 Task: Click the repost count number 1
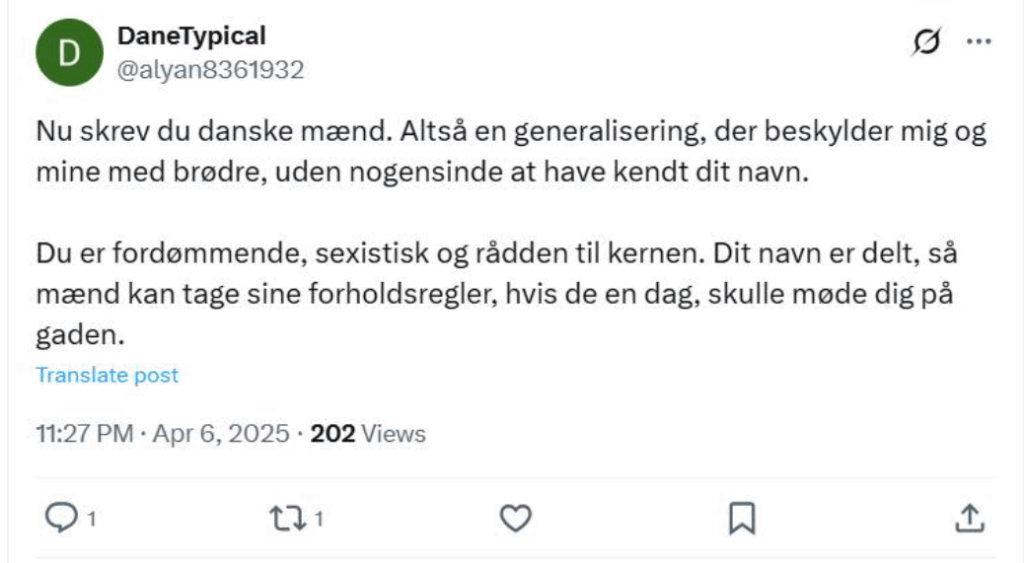319,519
